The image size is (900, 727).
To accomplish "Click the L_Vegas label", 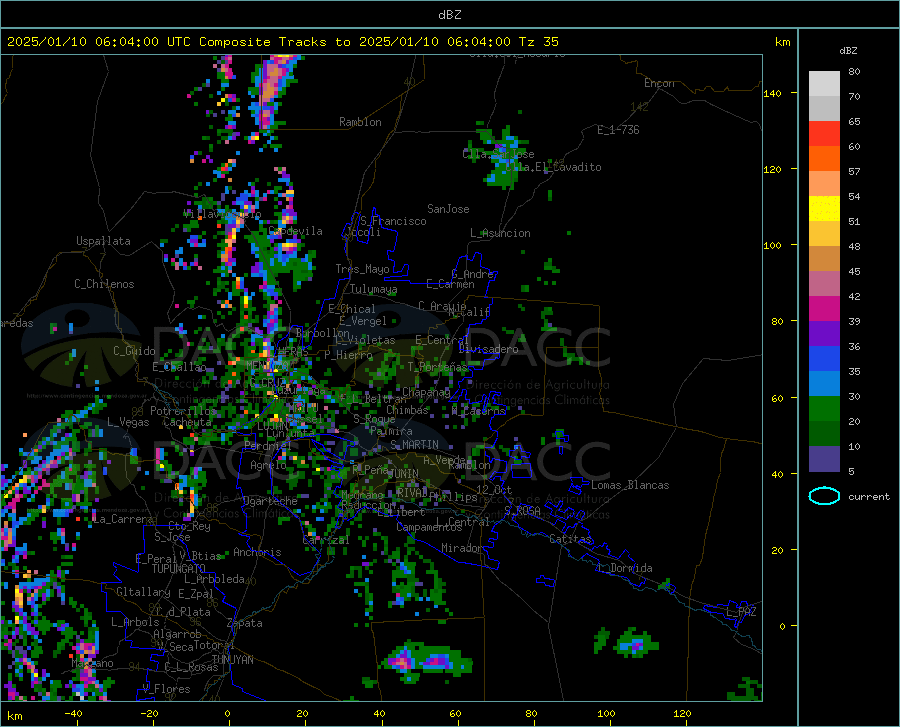I will (128, 422).
